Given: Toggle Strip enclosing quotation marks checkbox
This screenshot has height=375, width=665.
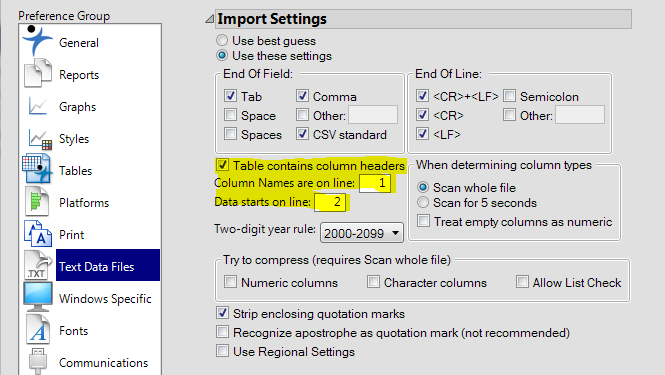Looking at the screenshot, I should tap(222, 313).
